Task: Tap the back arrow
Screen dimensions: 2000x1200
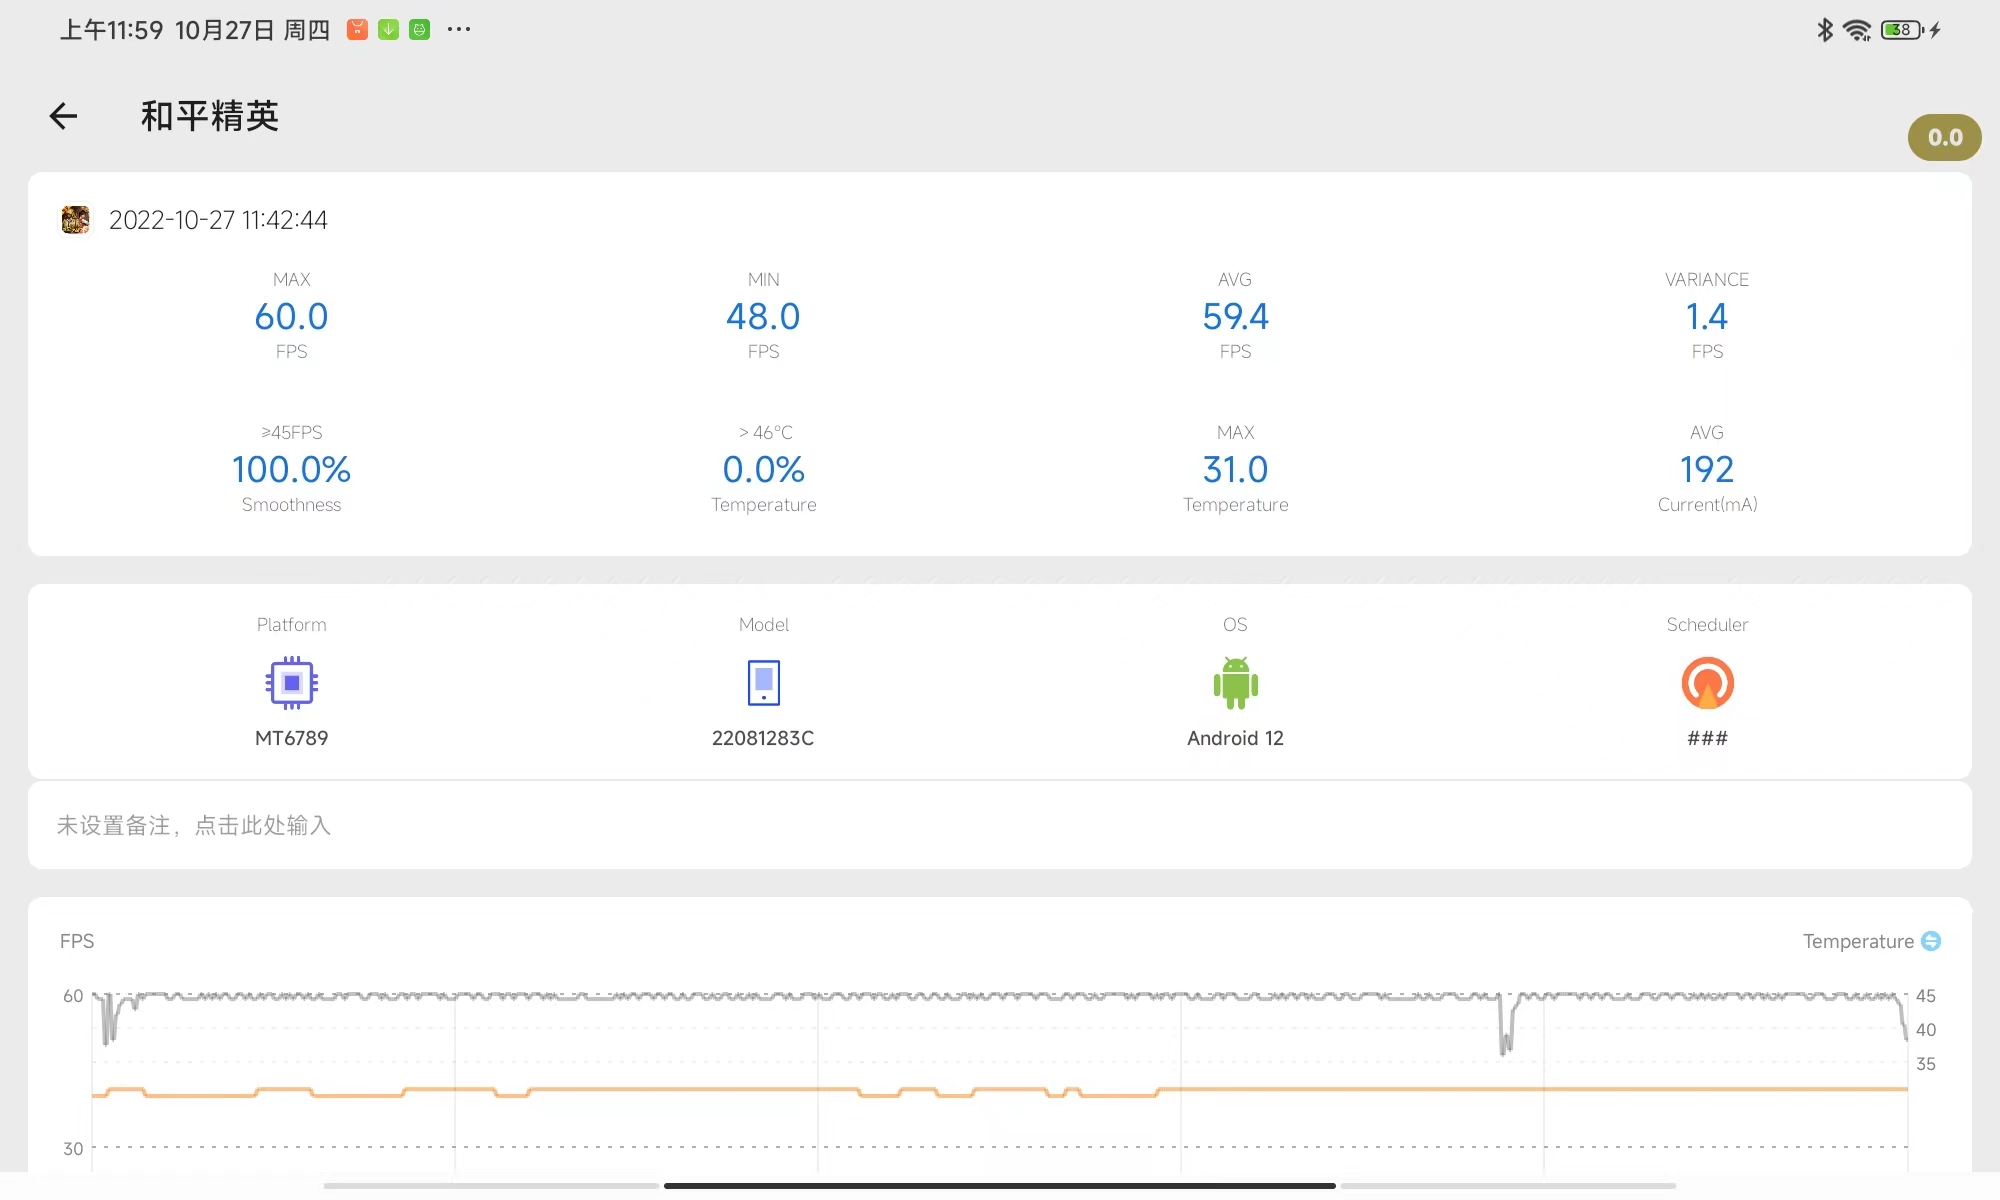Action: [x=63, y=116]
